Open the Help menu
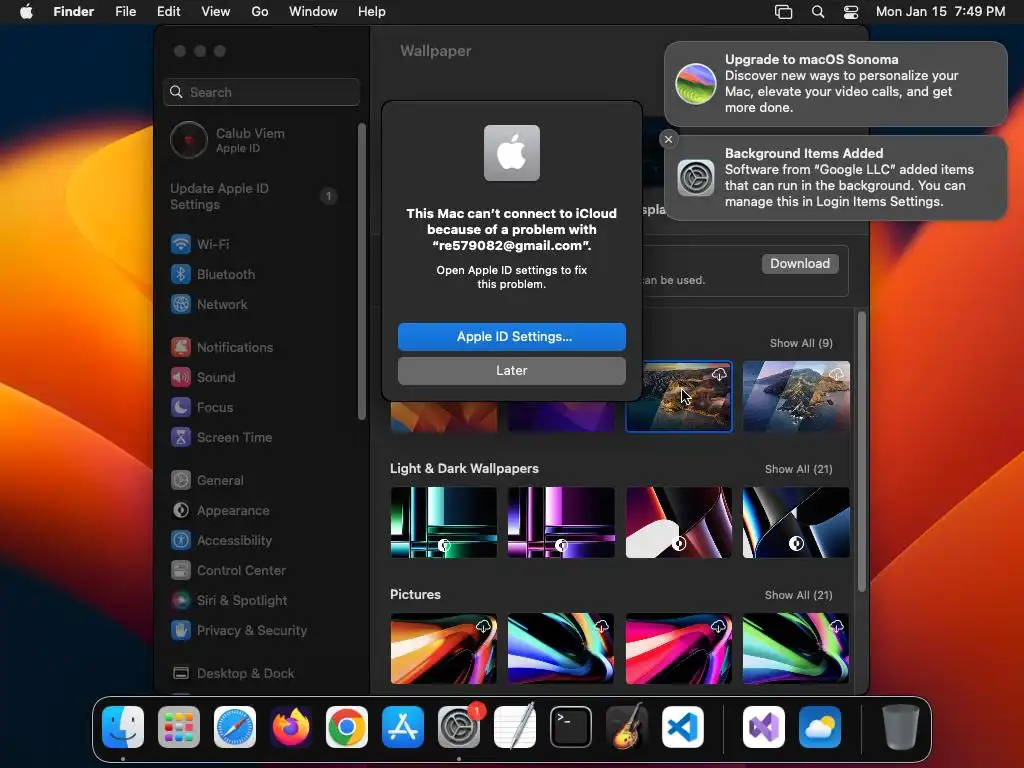 click(372, 12)
